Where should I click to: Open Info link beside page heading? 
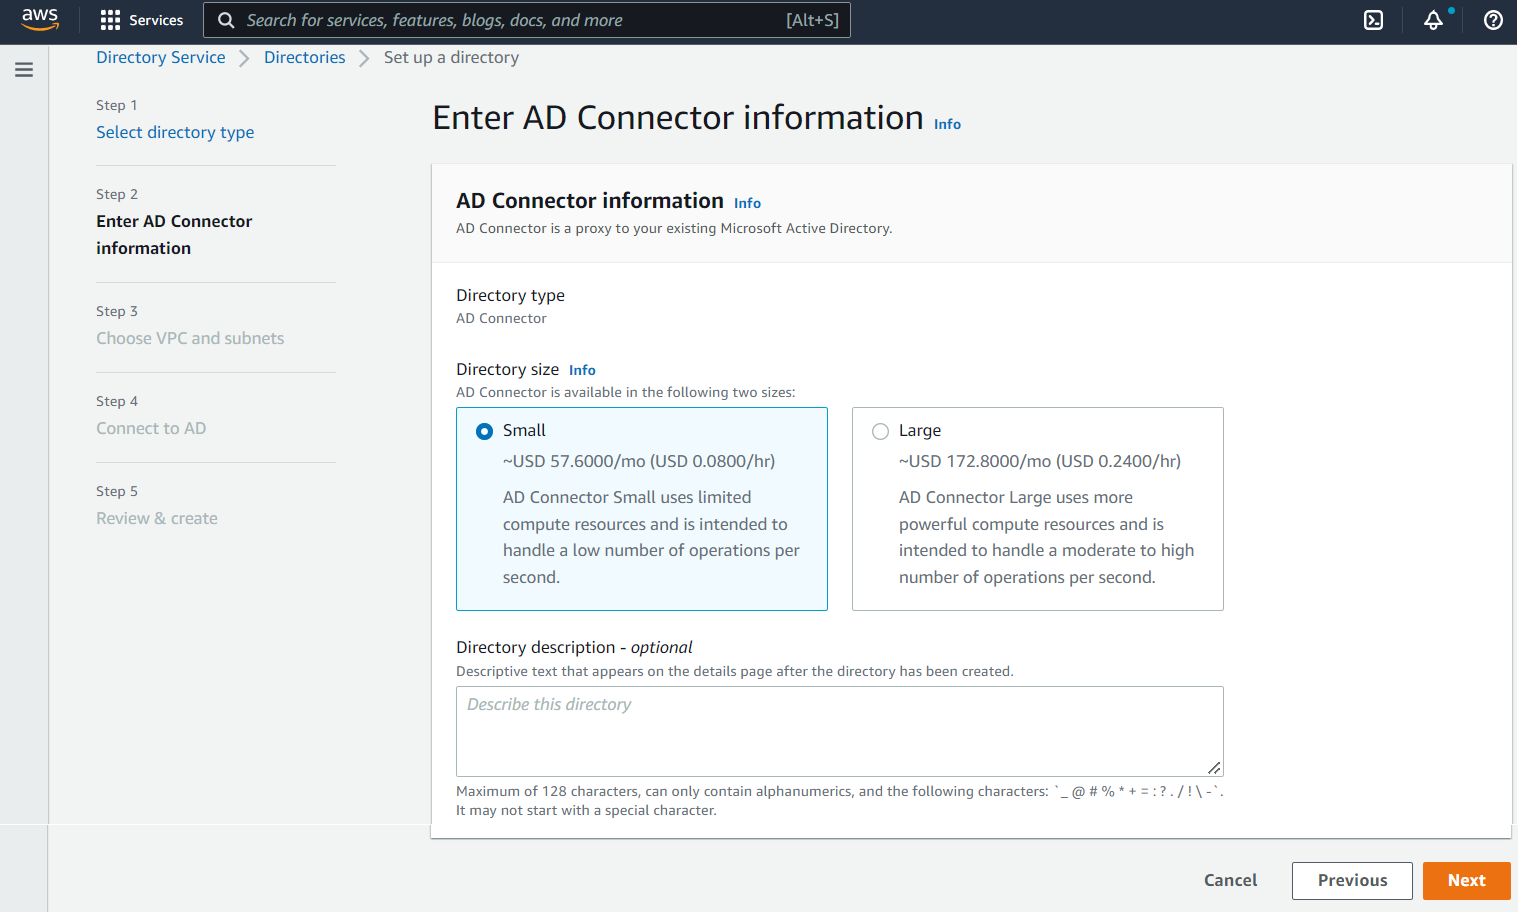947,124
